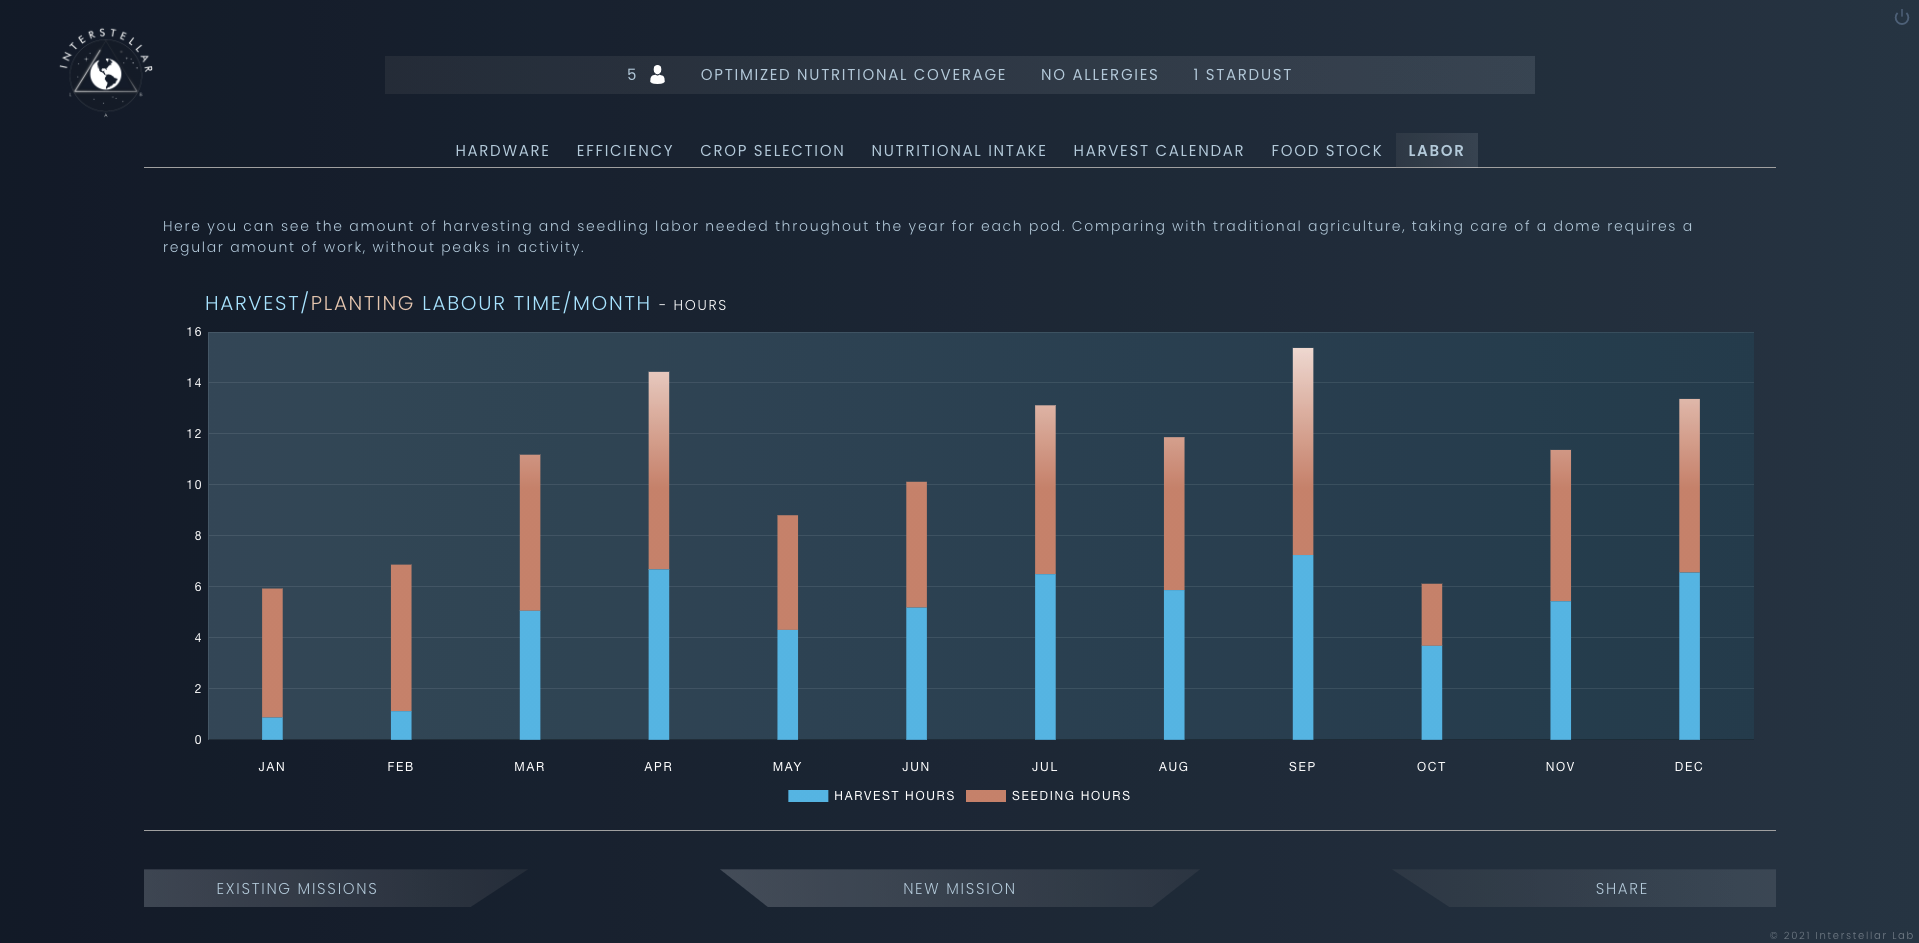Switch to the HARDWARE tab
This screenshot has width=1919, height=943.
tap(502, 150)
